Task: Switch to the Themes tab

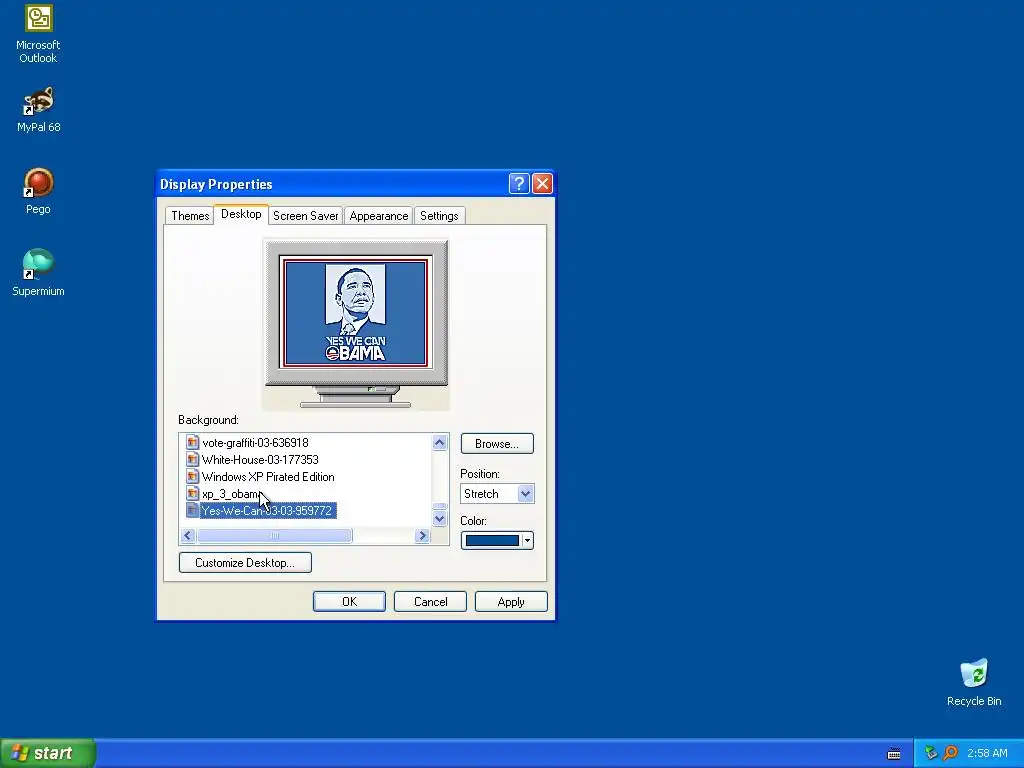Action: [190, 216]
